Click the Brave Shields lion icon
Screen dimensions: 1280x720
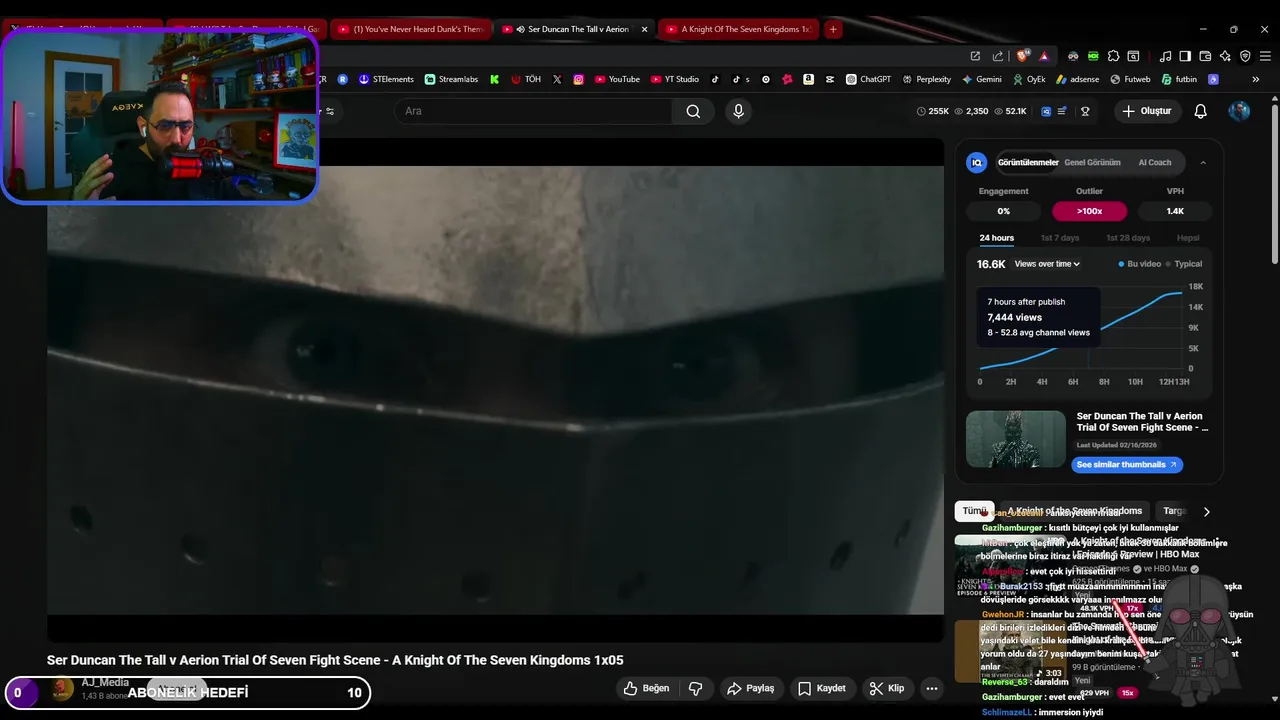coord(1022,56)
